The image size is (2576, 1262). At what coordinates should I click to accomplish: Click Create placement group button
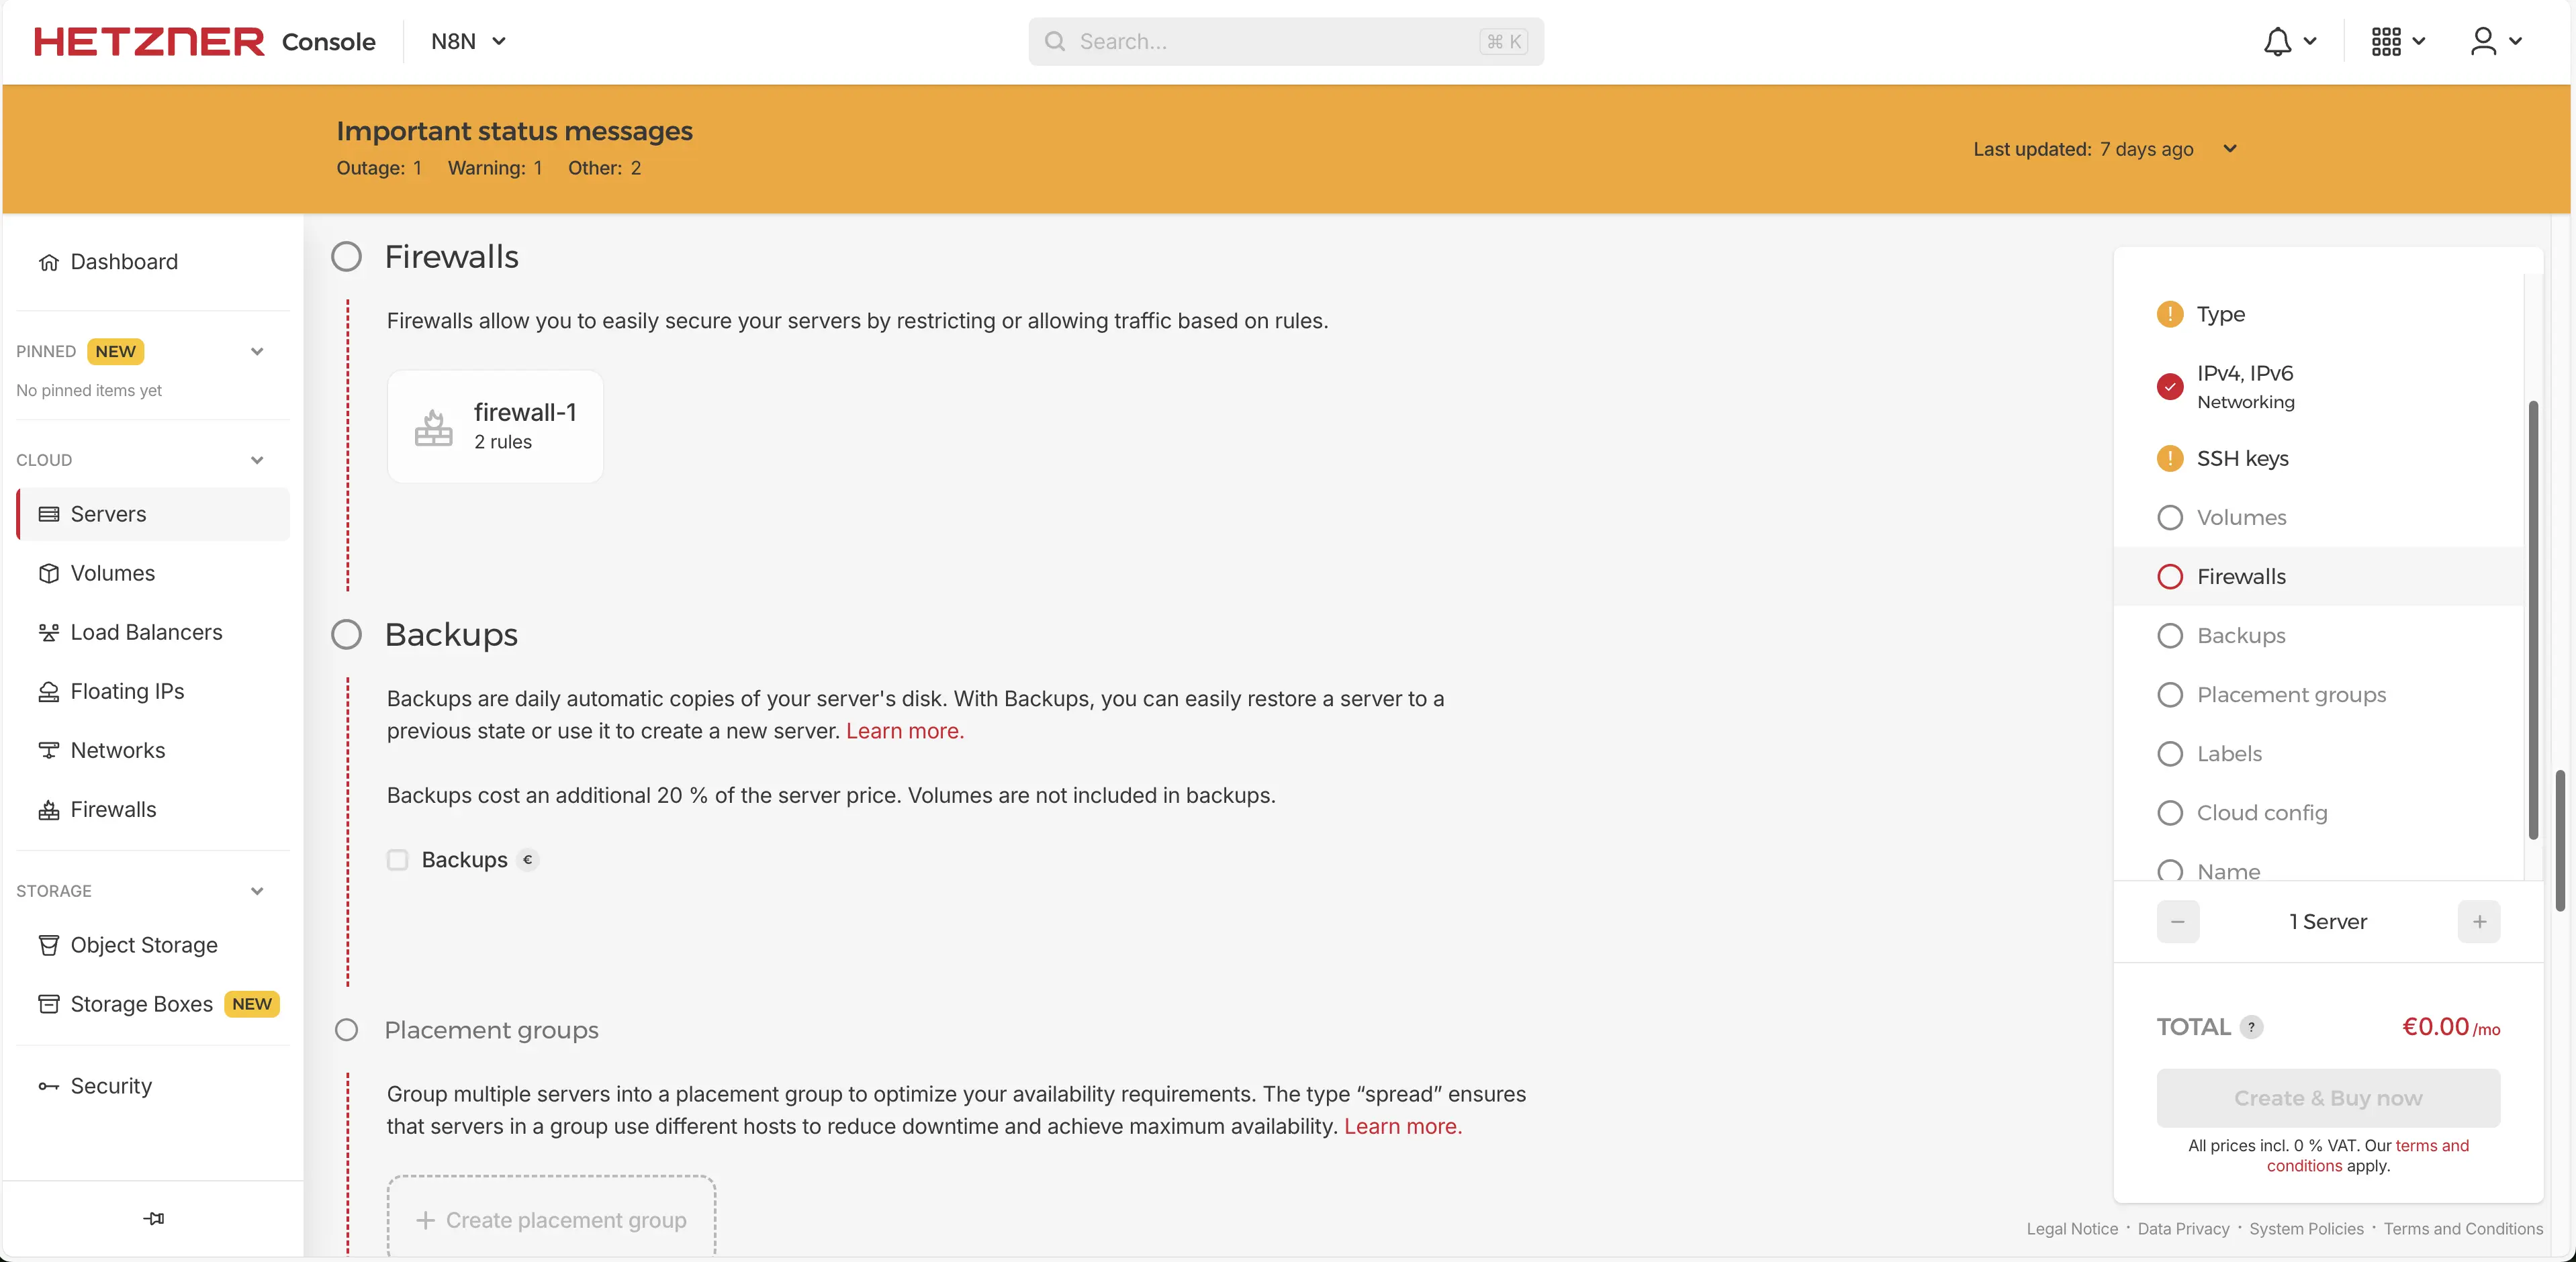click(551, 1220)
